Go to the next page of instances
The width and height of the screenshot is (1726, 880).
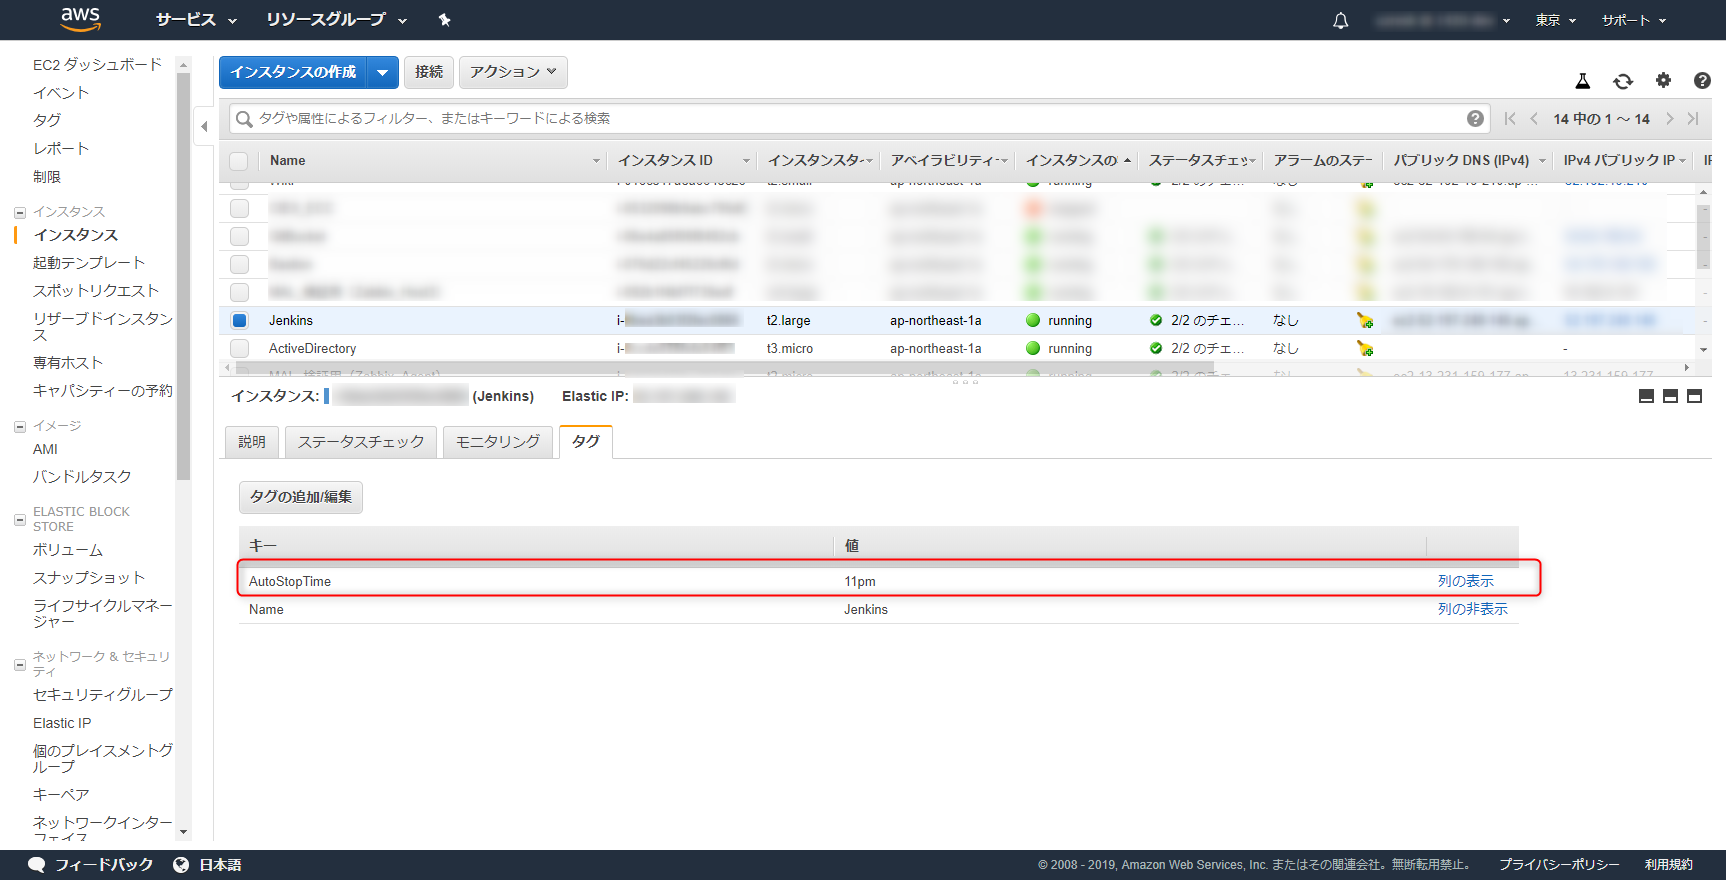1669,118
